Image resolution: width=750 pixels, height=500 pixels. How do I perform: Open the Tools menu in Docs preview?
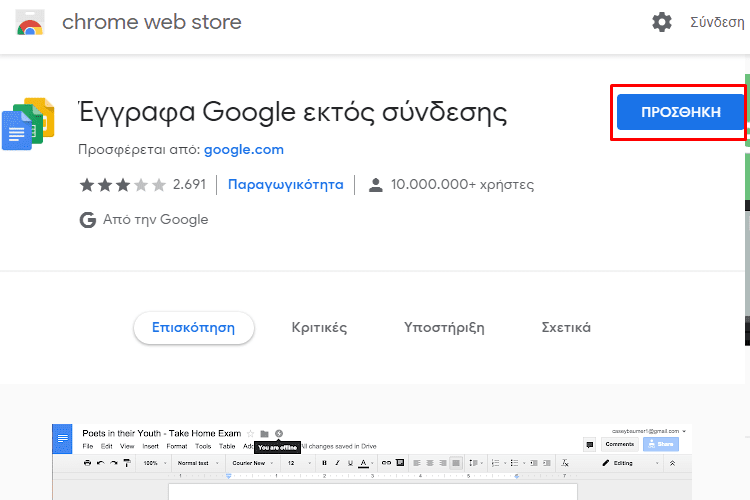click(x=203, y=446)
